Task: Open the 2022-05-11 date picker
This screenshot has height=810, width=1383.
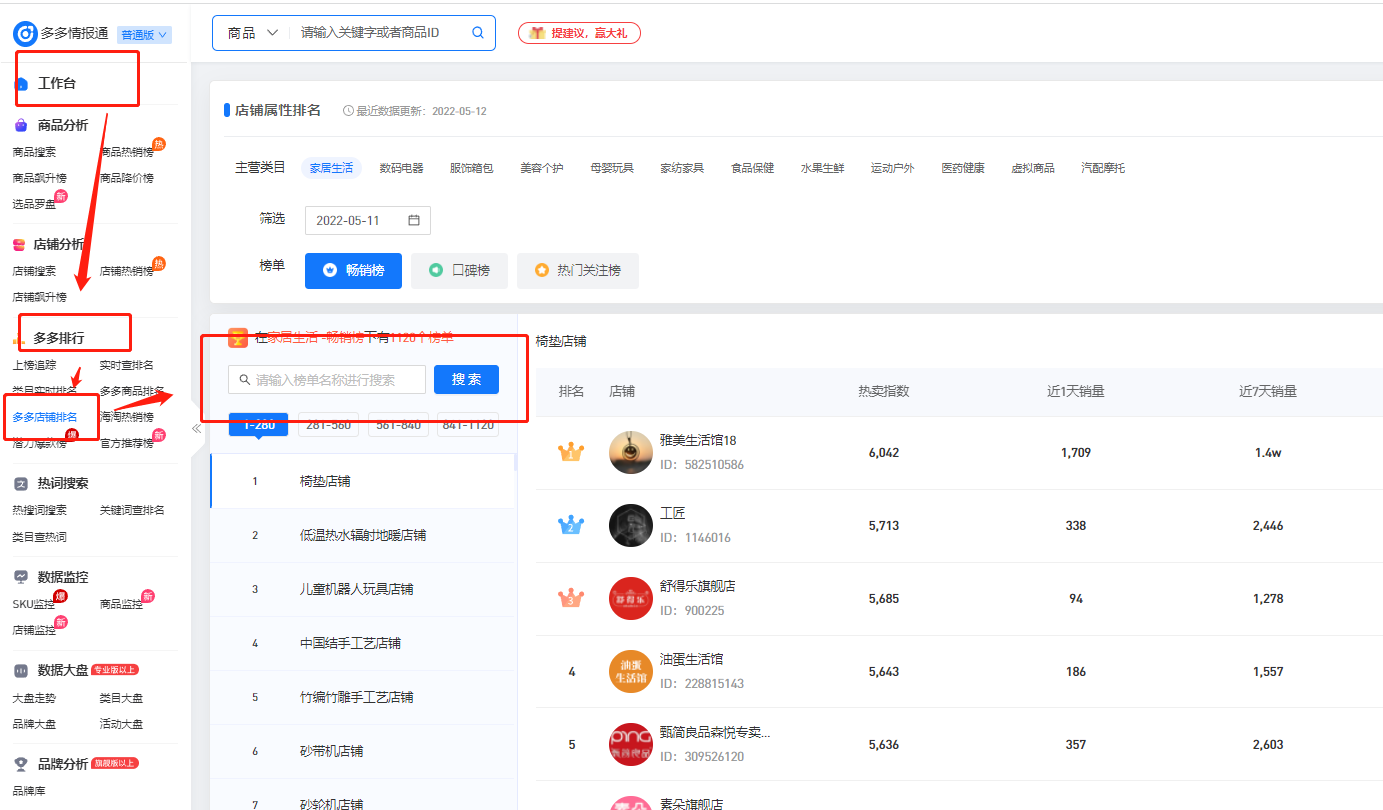Action: (368, 220)
